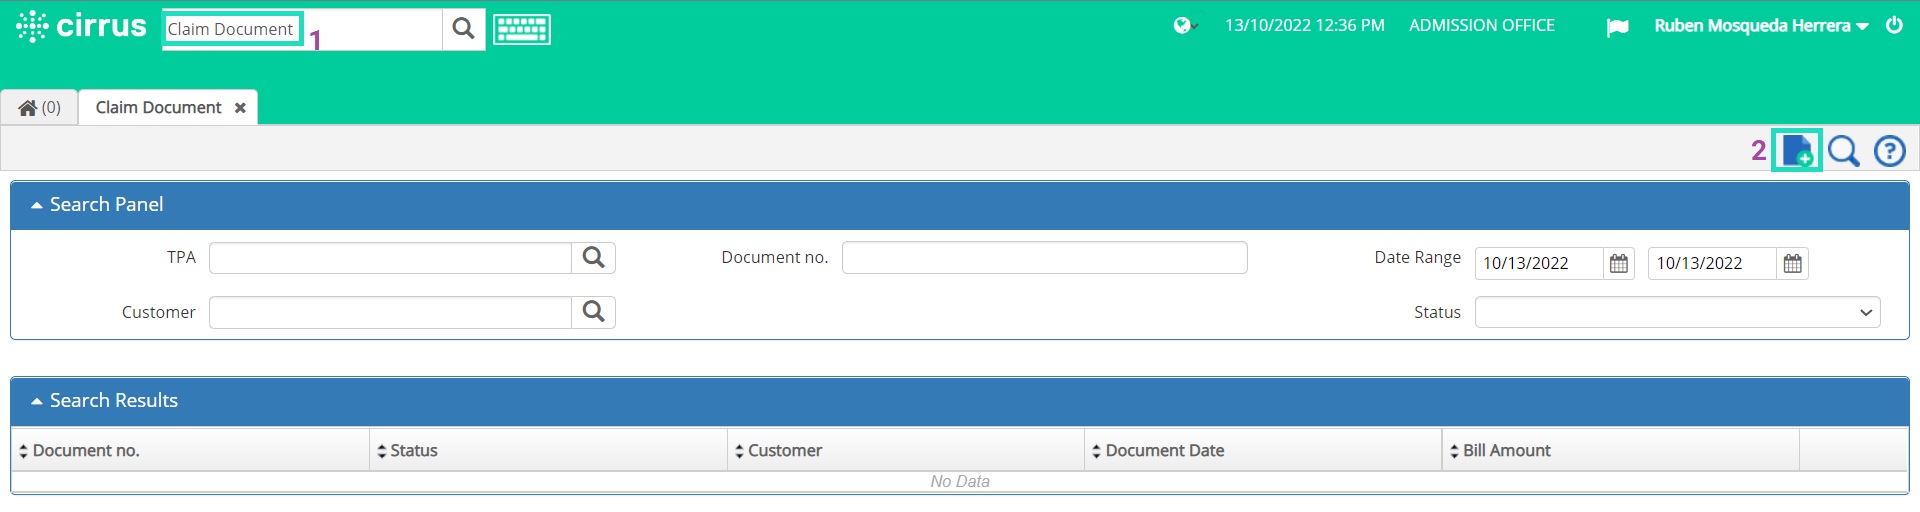1920x512 pixels.
Task: Click the power logout icon
Action: click(1894, 25)
